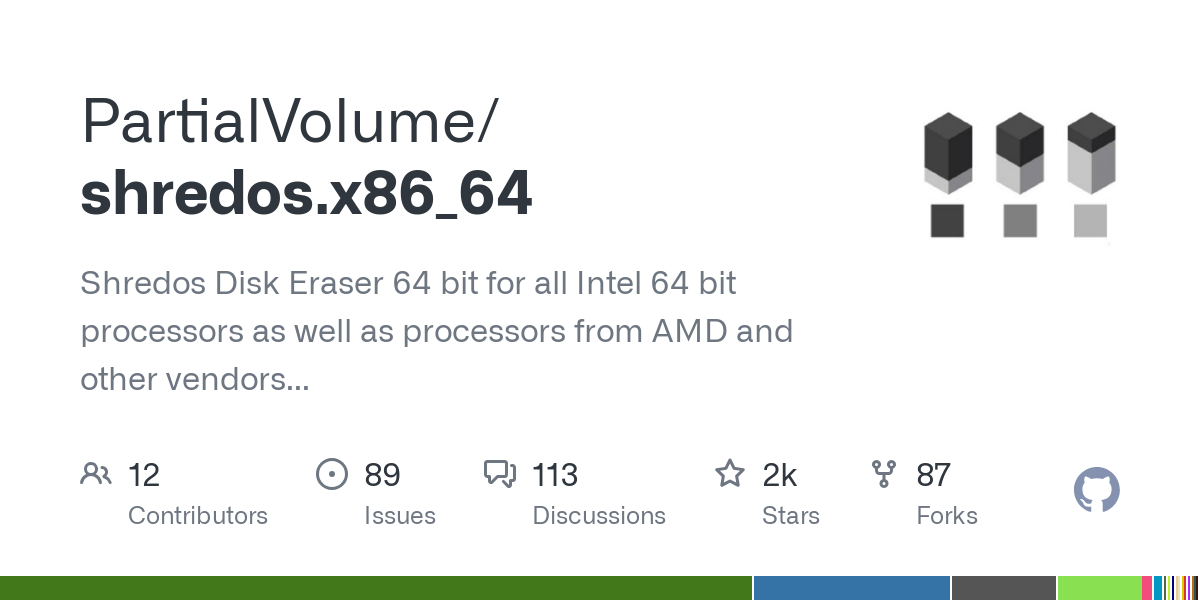Screen dimensions: 1200x600
Task: Select the dark gray language bar segment
Action: pyautogui.click(x=1003, y=588)
